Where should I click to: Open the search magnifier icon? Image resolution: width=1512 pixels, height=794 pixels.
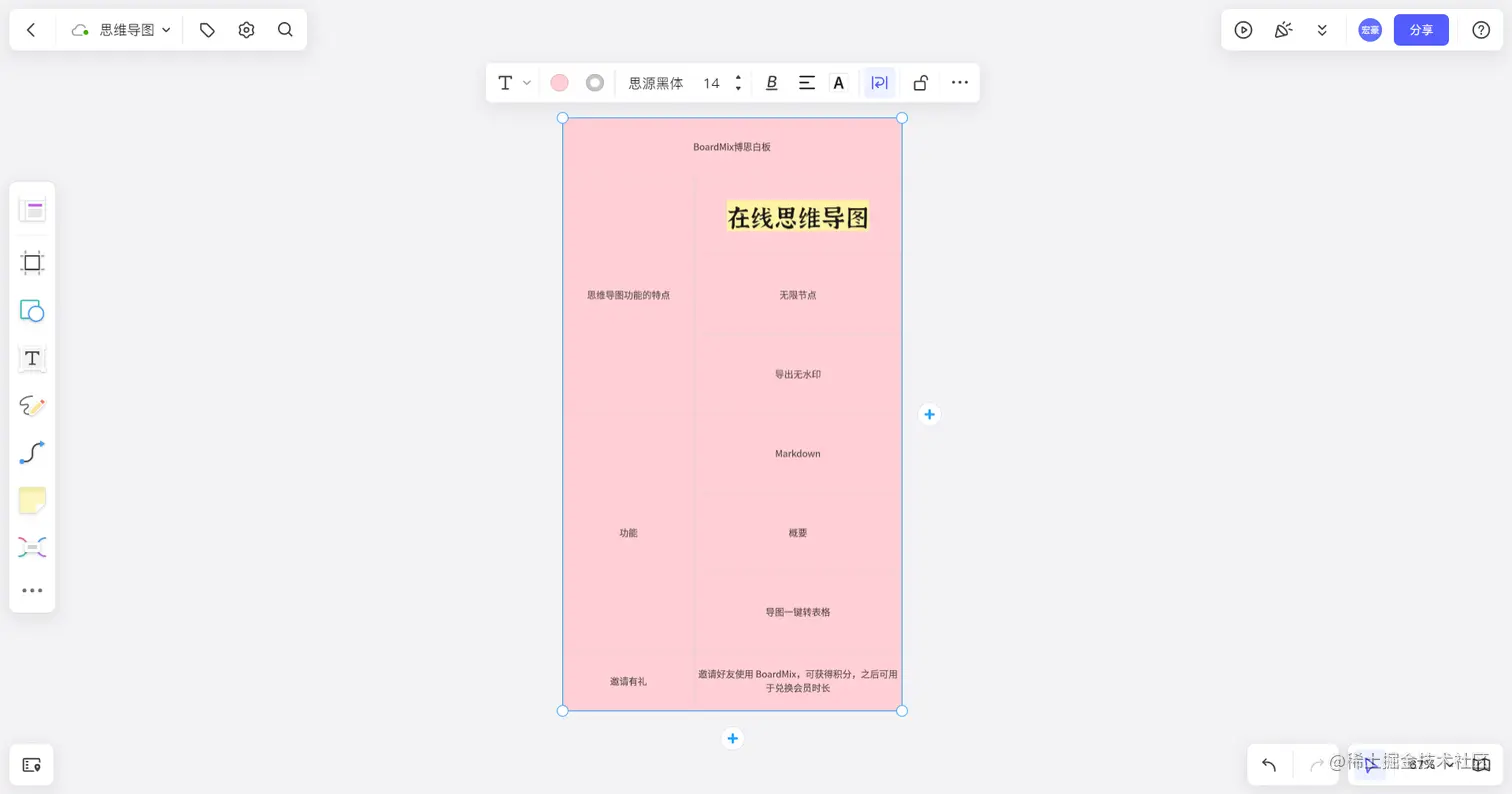(x=285, y=30)
